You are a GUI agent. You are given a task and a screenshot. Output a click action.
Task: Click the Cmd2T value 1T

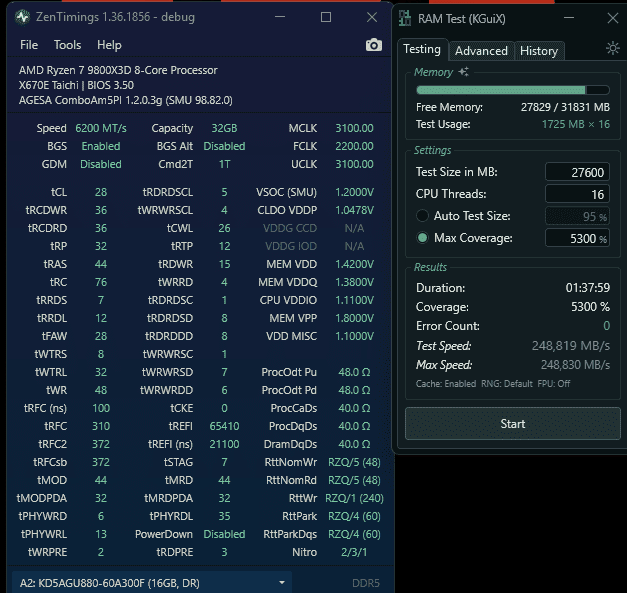tap(224, 164)
